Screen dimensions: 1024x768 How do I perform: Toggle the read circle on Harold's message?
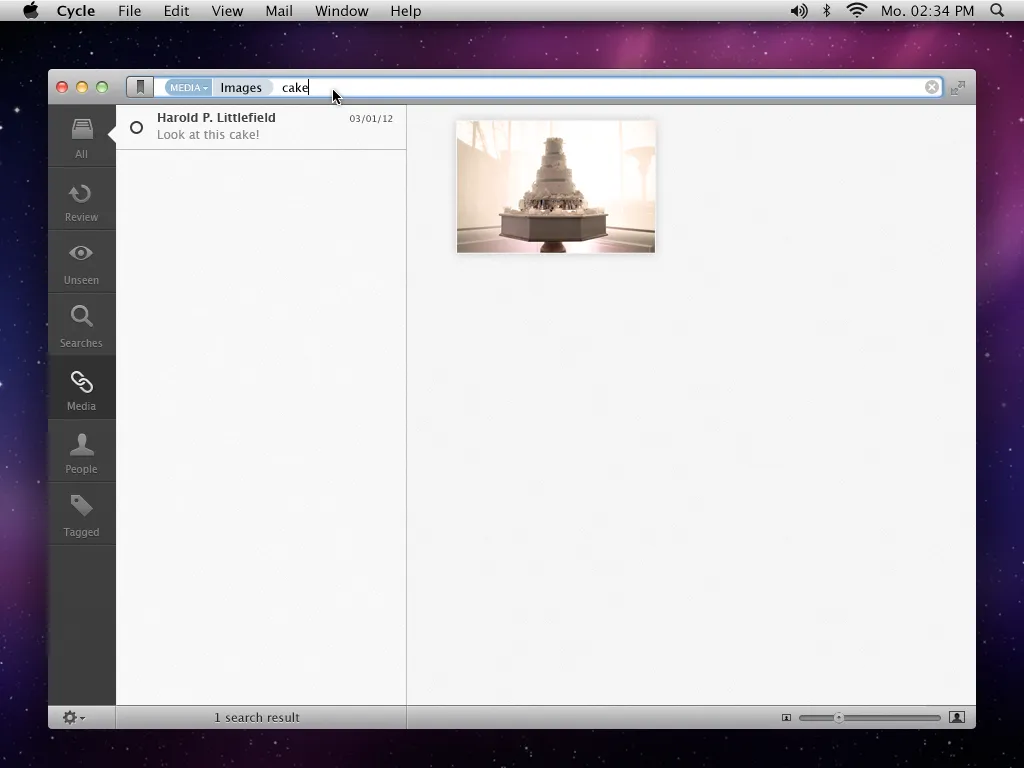(x=136, y=127)
